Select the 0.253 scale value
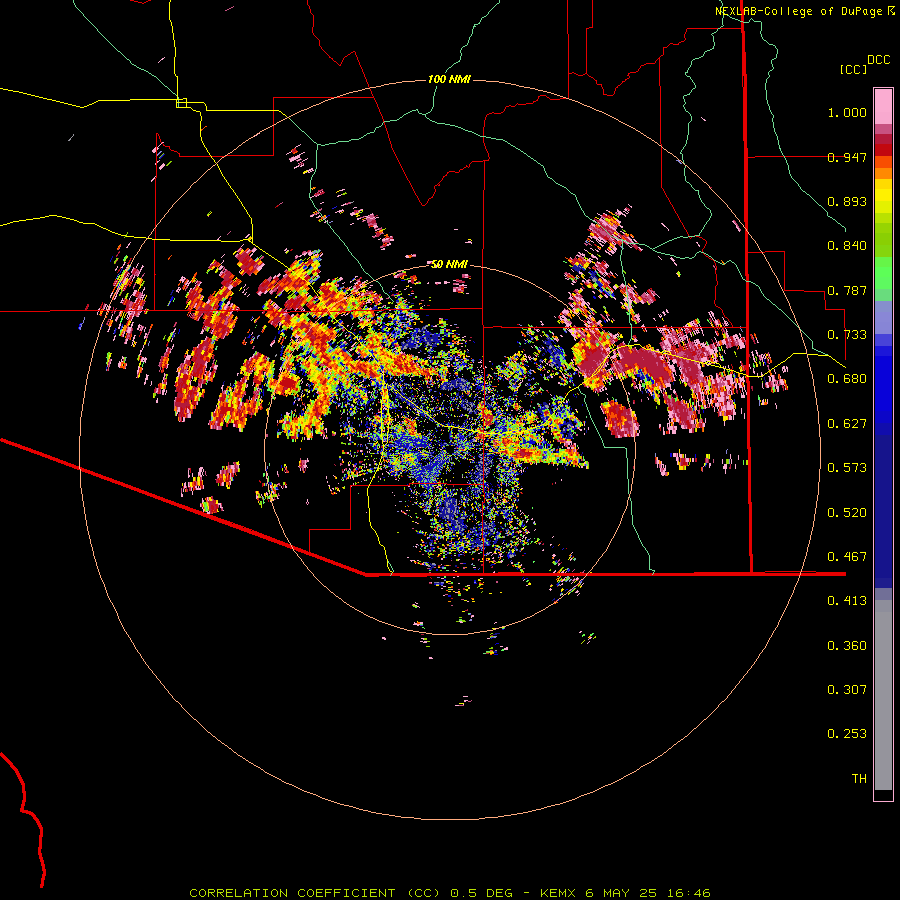Image resolution: width=900 pixels, height=900 pixels. (x=847, y=734)
